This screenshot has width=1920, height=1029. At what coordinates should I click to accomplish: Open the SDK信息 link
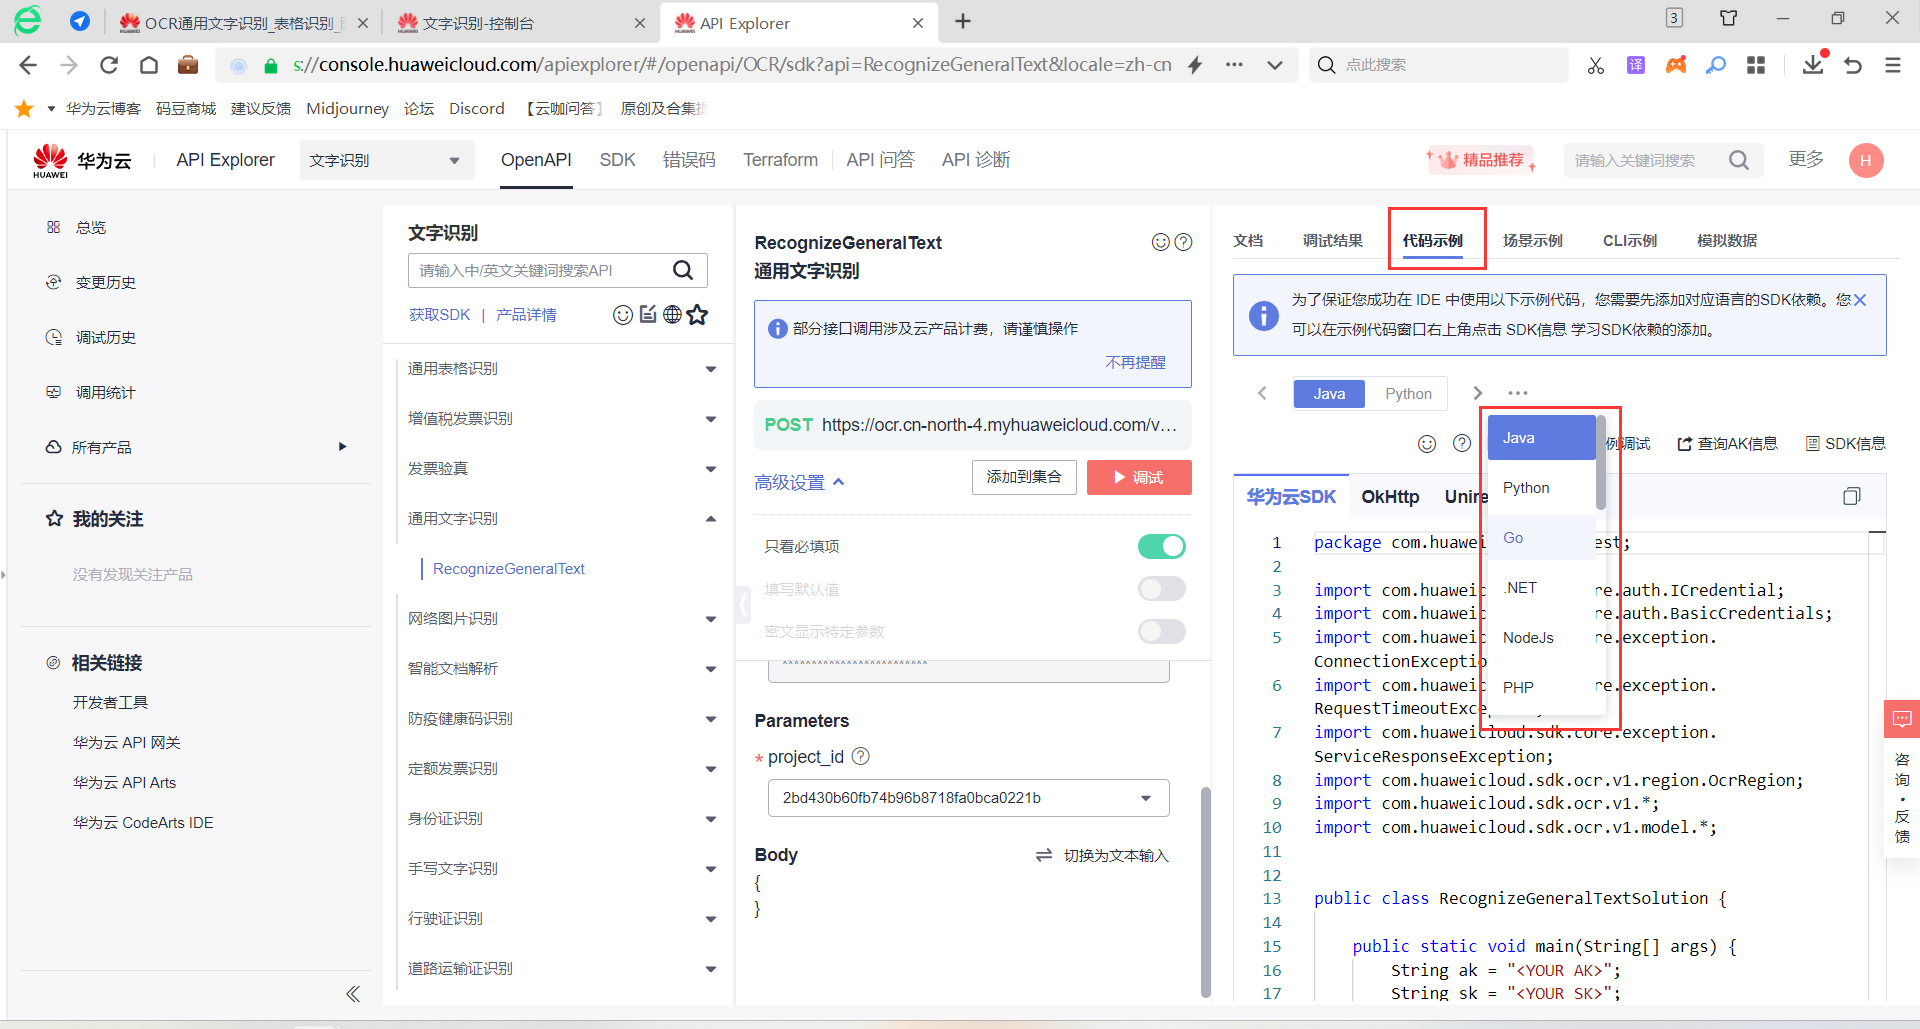tap(1845, 444)
